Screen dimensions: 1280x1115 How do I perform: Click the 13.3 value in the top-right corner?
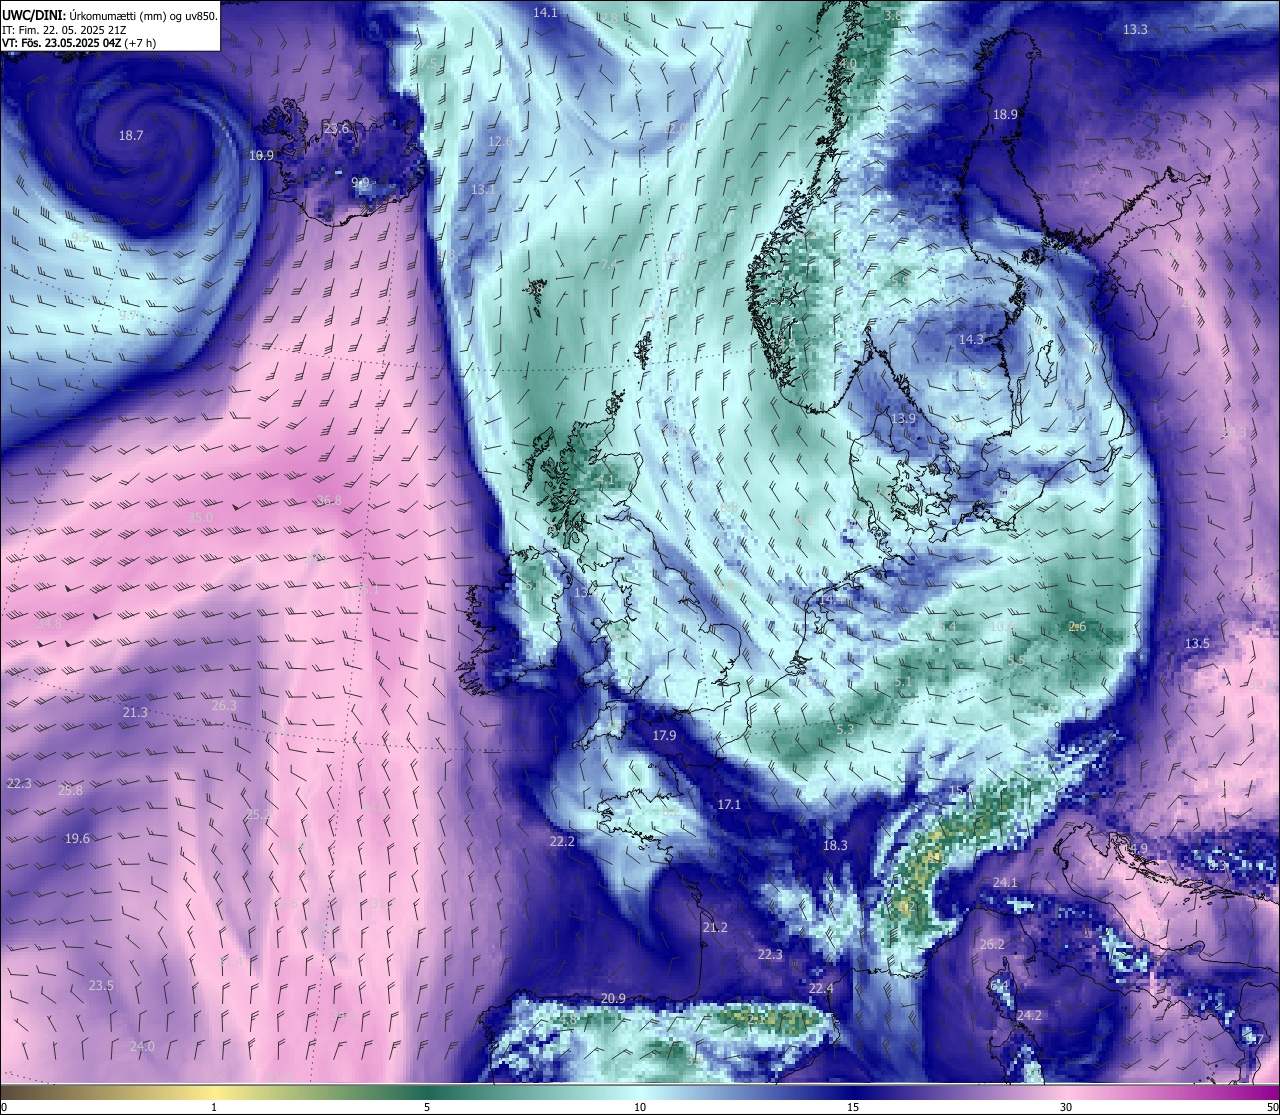(x=1135, y=29)
